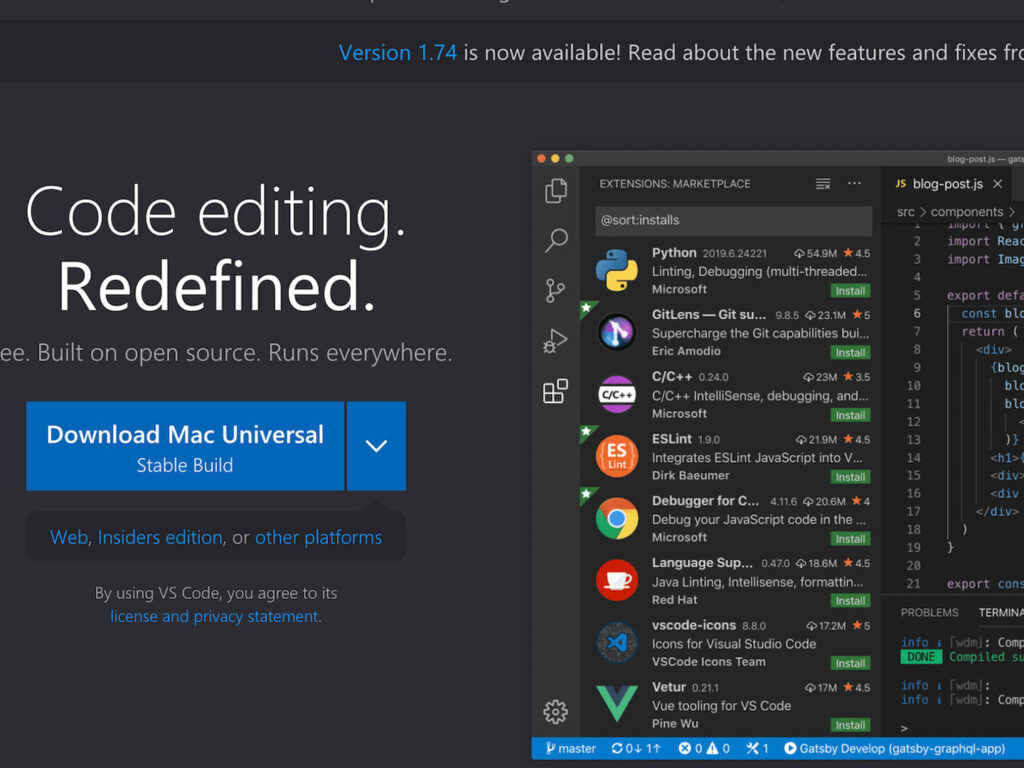Image resolution: width=1024 pixels, height=768 pixels.
Task: Click the components breadcrumb chevron
Action: (1012, 212)
